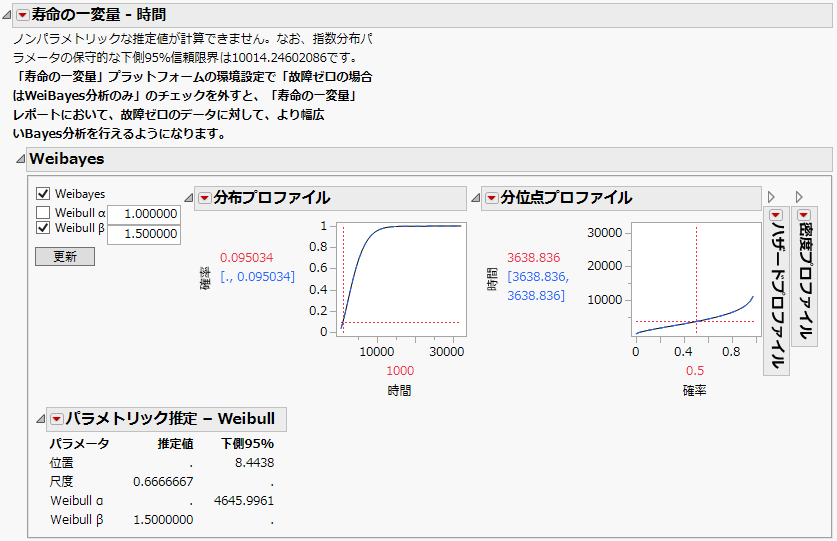Click the Weibull β value field 1.500000

tap(144, 234)
